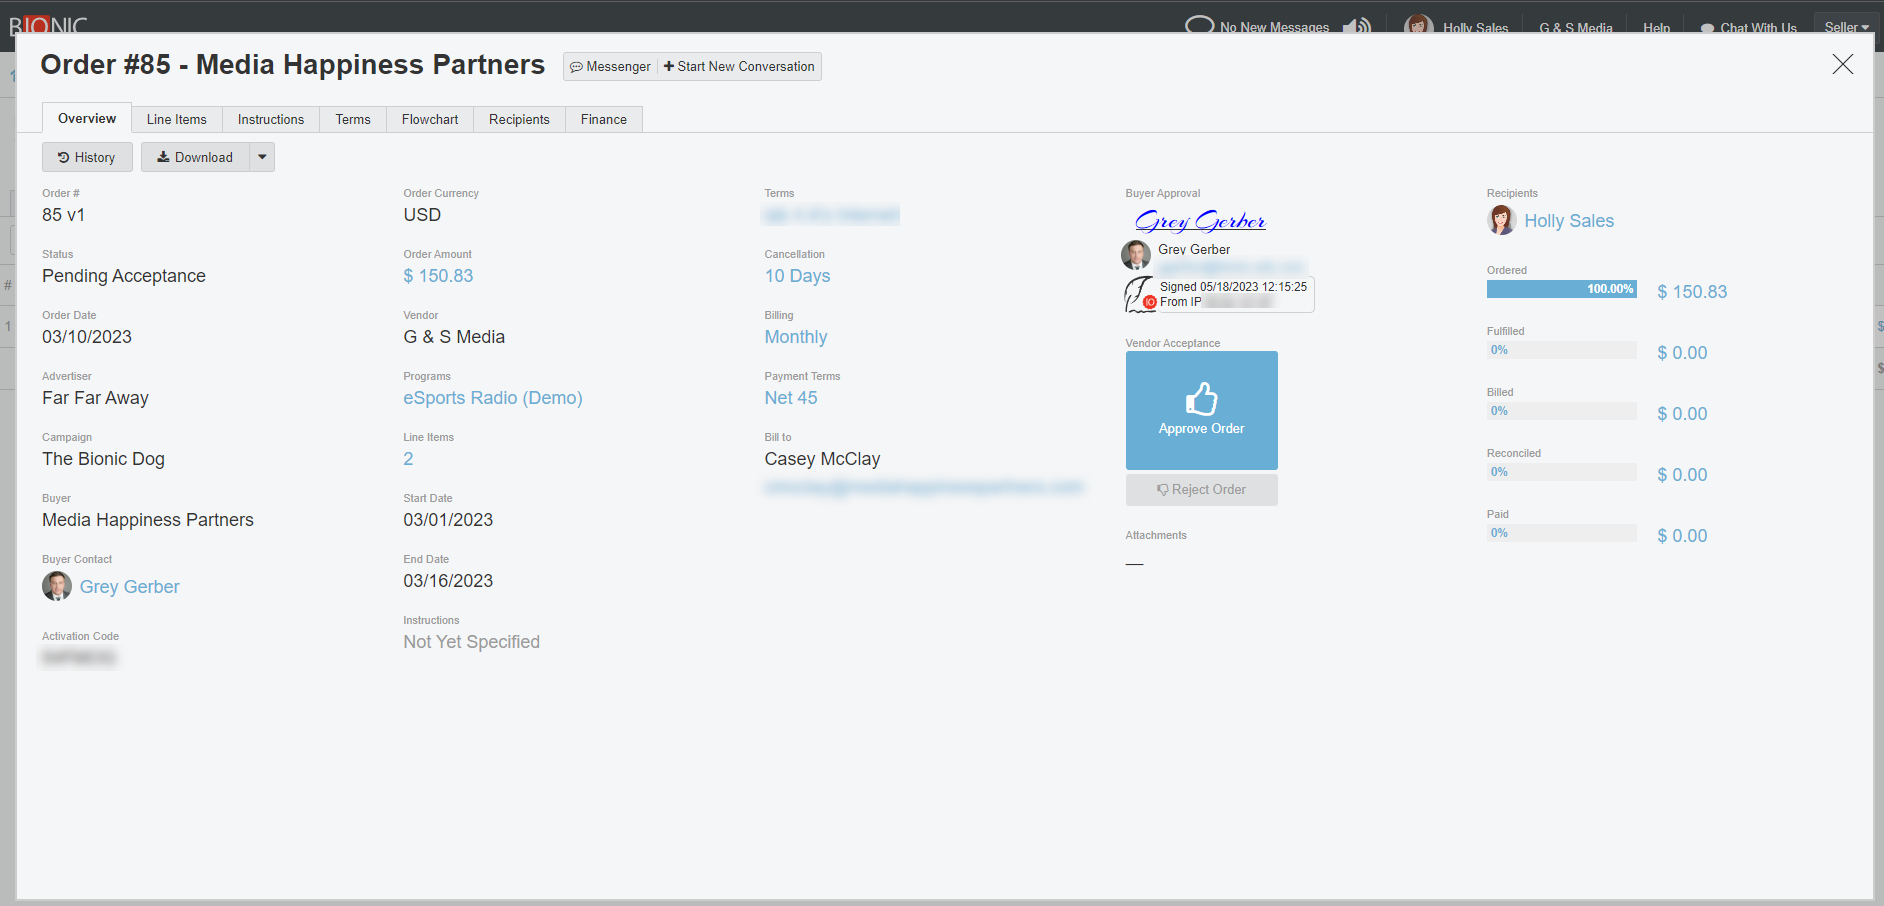The height and width of the screenshot is (906, 1884).
Task: Click the No New Messages bubble icon
Action: pyautogui.click(x=1199, y=25)
